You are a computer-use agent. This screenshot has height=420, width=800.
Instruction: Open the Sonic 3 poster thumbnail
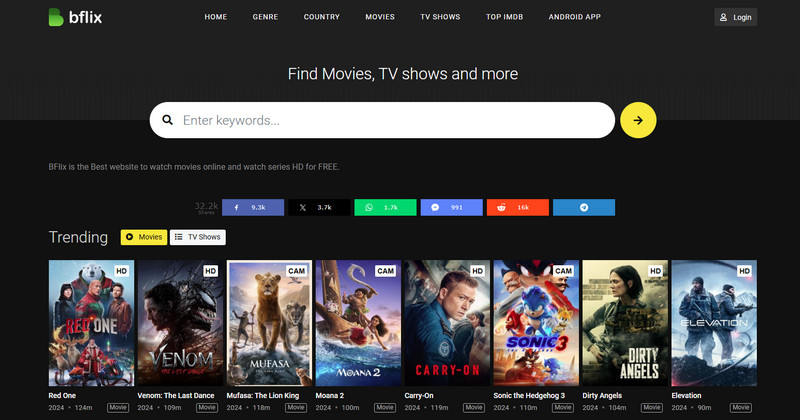[536, 323]
